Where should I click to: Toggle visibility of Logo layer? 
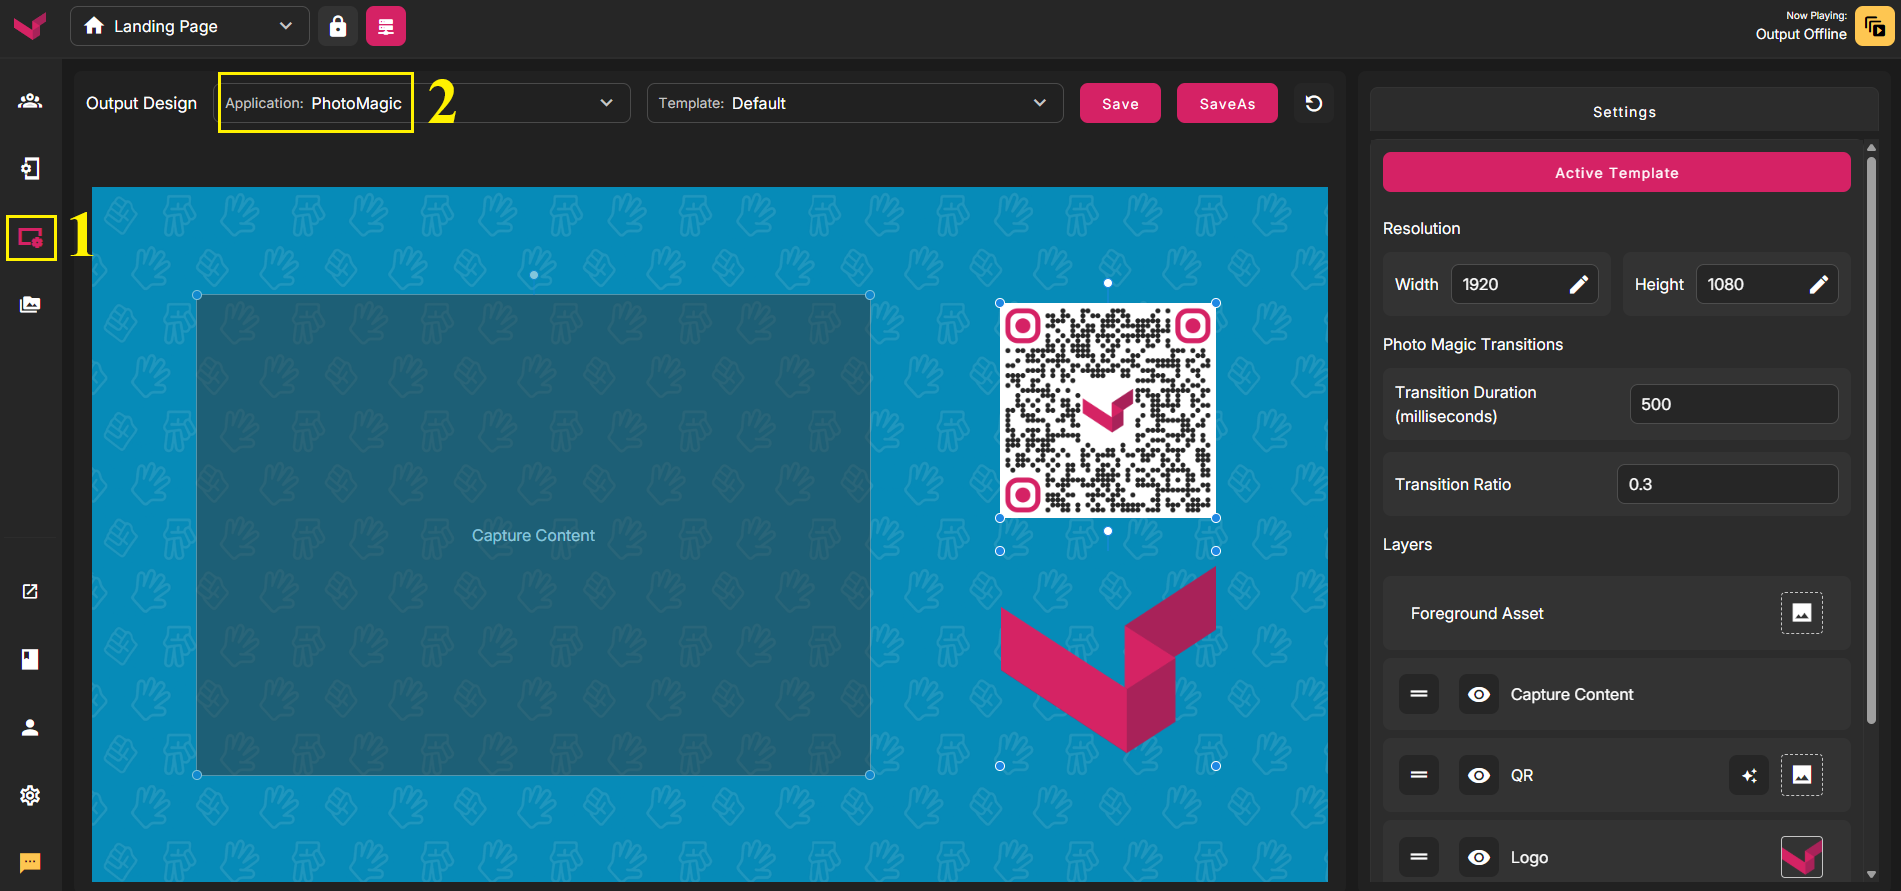[1479, 857]
